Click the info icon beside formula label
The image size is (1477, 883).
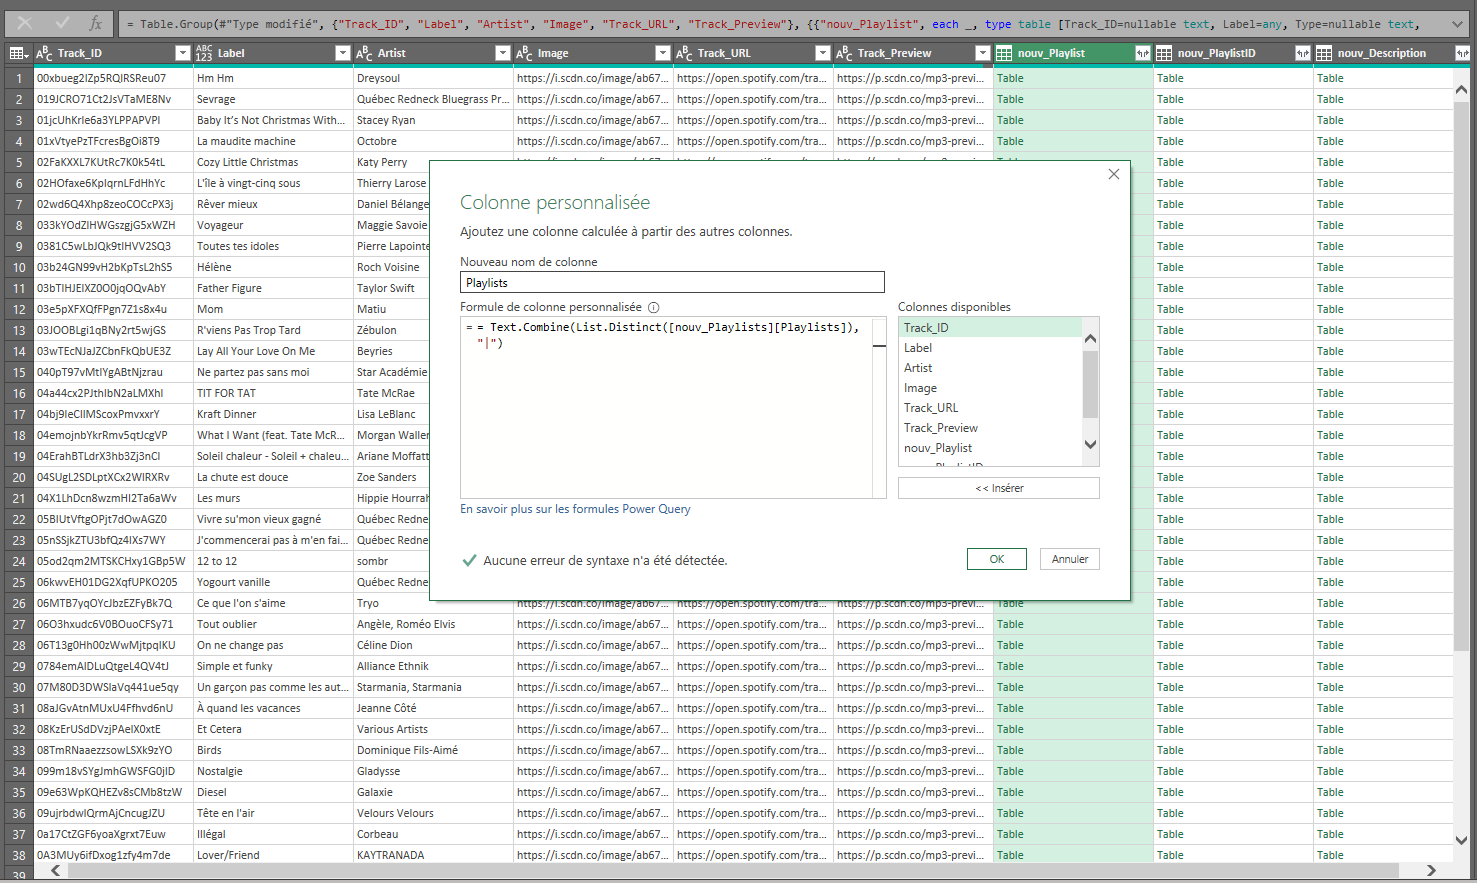tap(654, 307)
